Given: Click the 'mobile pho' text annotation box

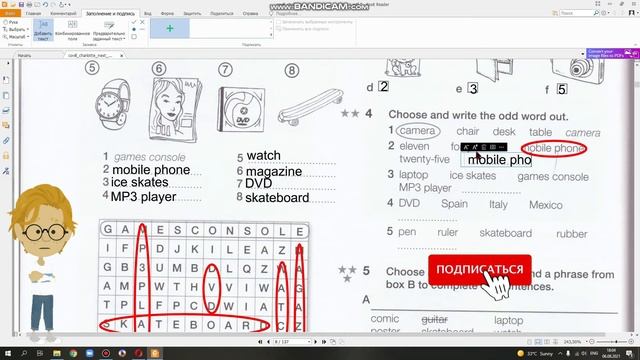Looking at the screenshot, I should tap(496, 160).
